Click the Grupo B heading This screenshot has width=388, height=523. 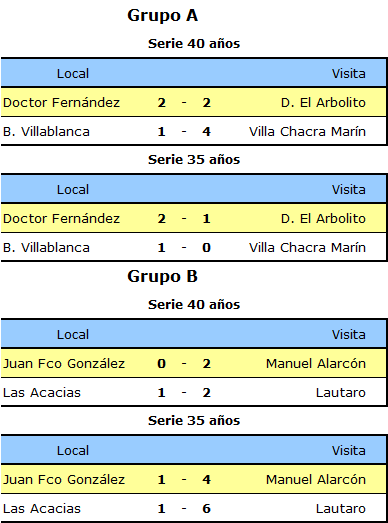[162, 277]
